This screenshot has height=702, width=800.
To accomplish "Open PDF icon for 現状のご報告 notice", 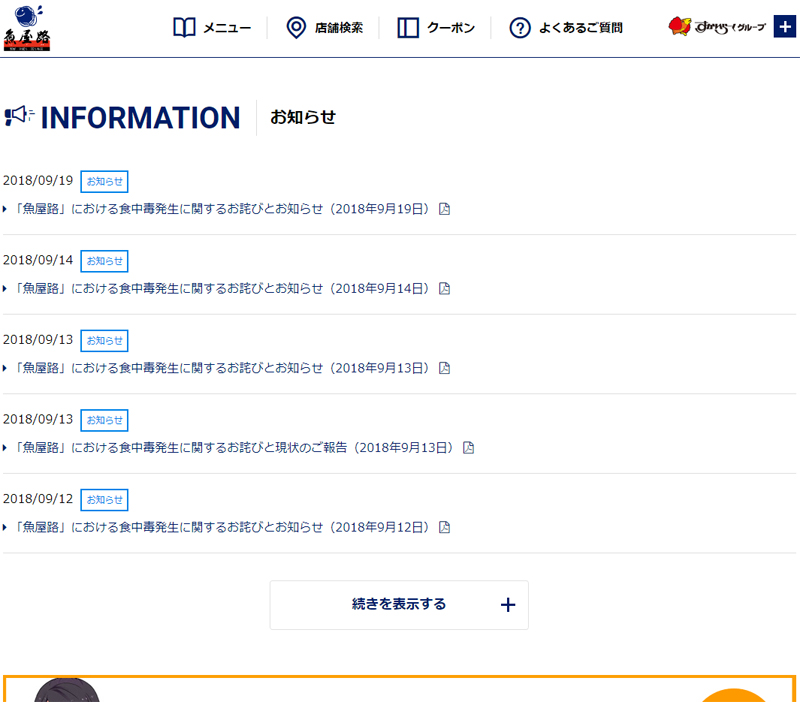I will pyautogui.click(x=468, y=448).
